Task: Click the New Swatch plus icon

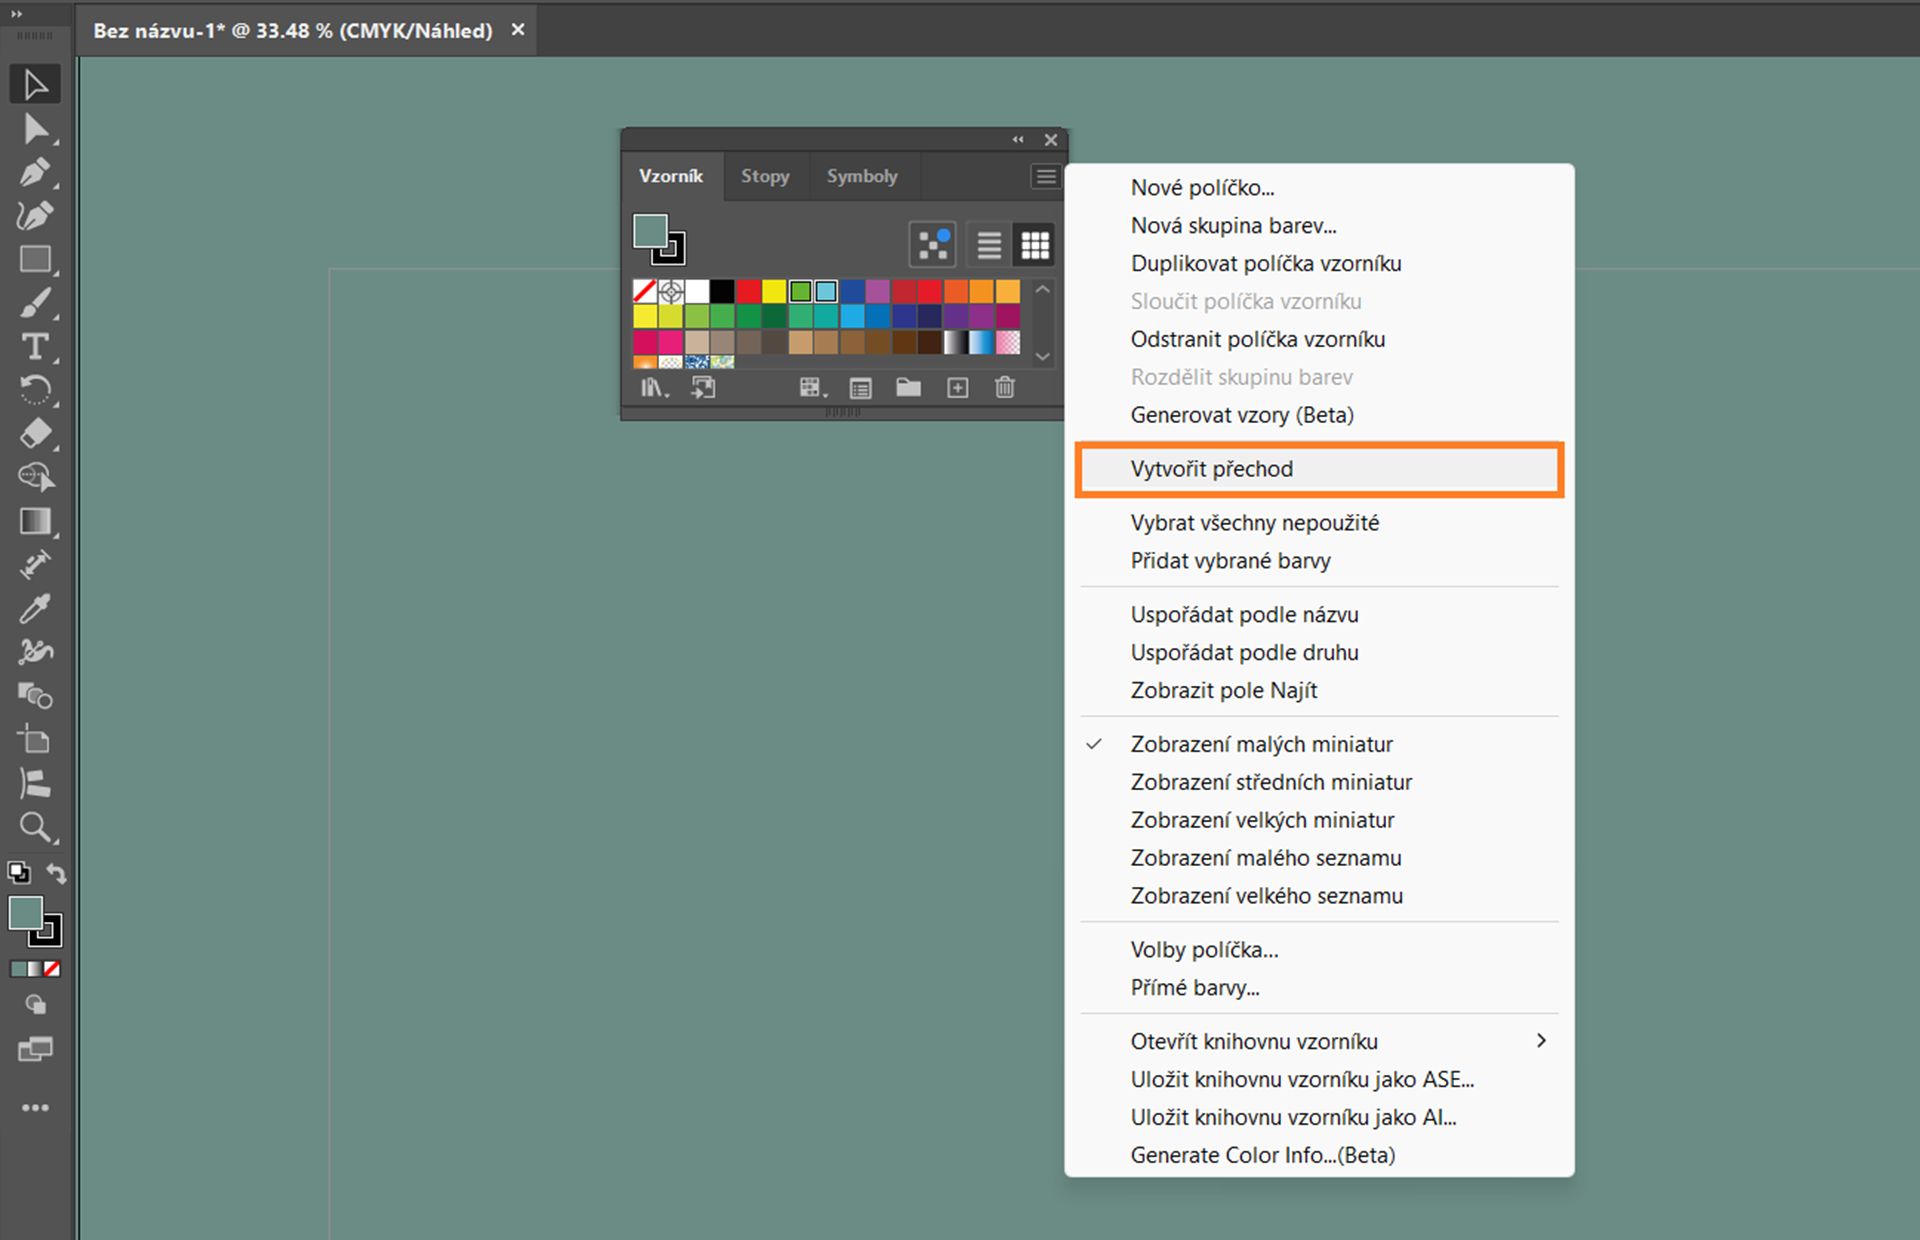Action: (957, 388)
